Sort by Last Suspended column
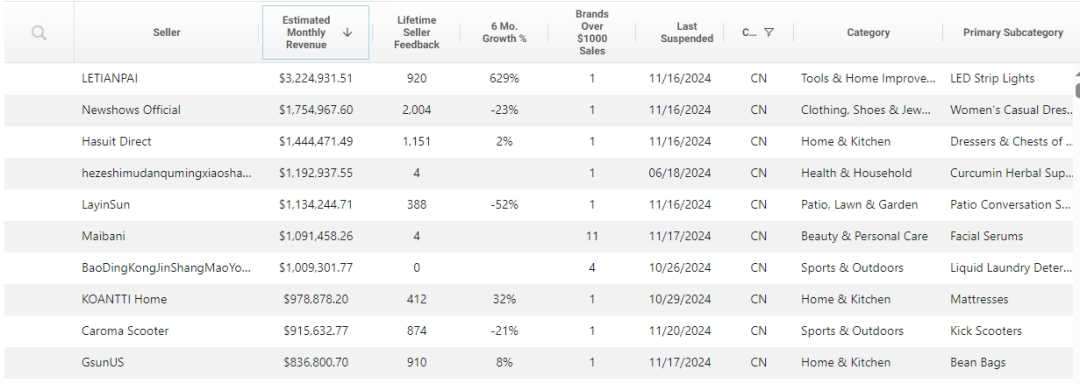The height and width of the screenshot is (384, 1080). coord(687,32)
